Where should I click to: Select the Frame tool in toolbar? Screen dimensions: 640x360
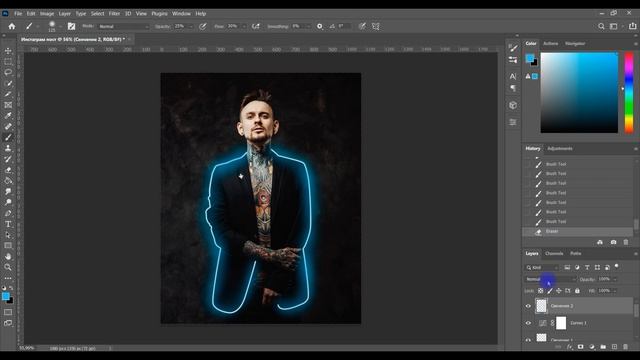[x=8, y=105]
